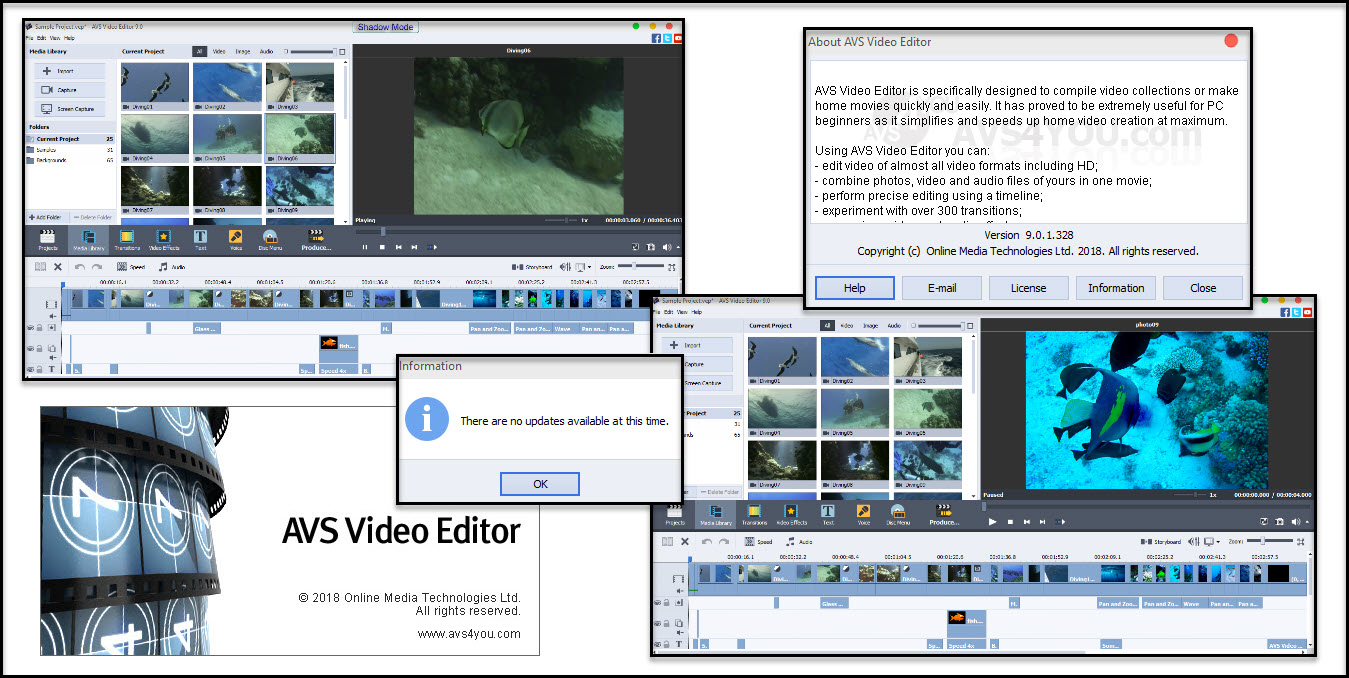Click the Text tool in upper-left editor
The height and width of the screenshot is (678, 1349).
click(201, 239)
